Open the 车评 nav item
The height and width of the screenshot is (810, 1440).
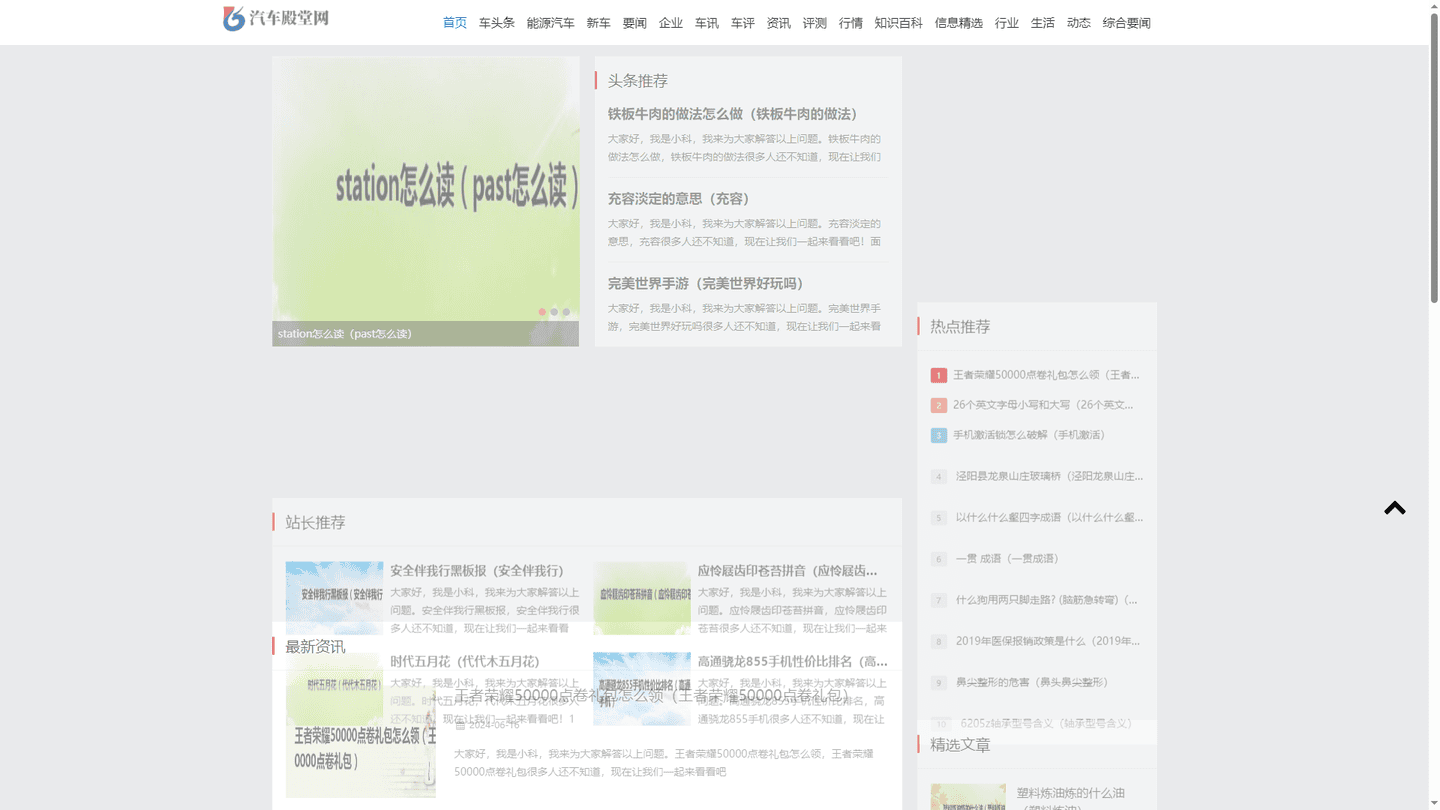point(743,23)
